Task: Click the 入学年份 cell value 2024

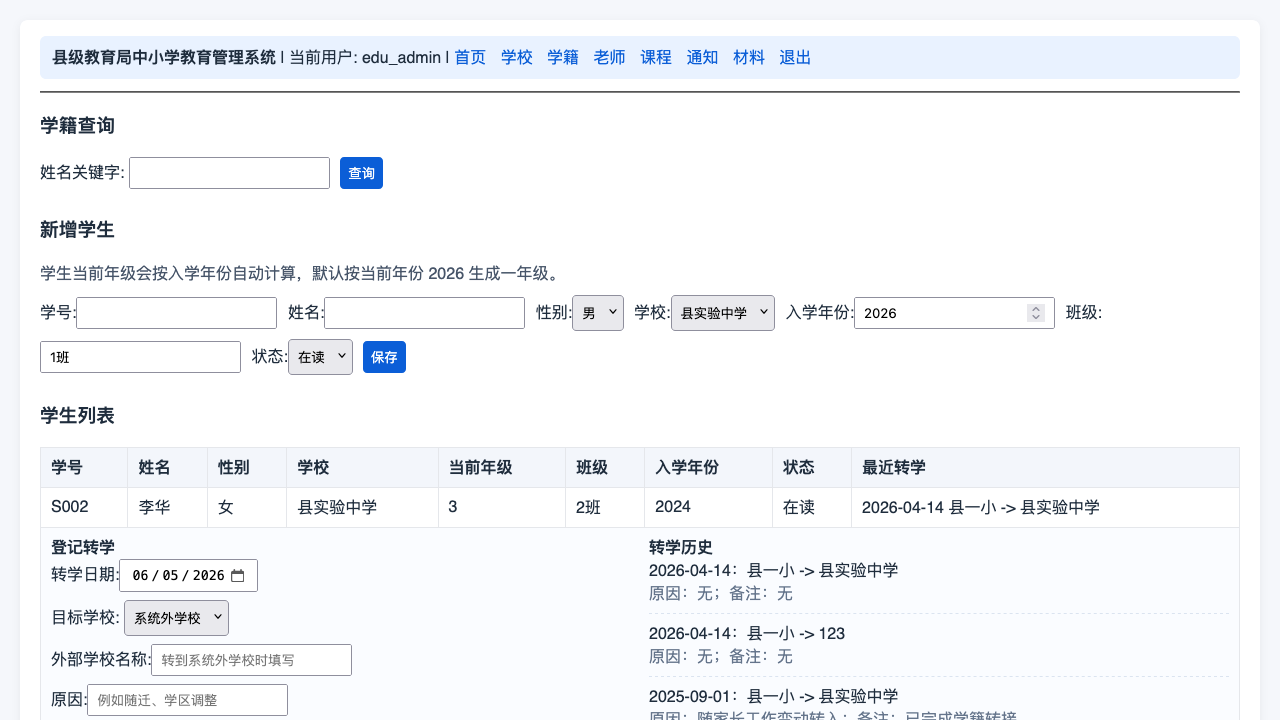Action: (x=708, y=507)
